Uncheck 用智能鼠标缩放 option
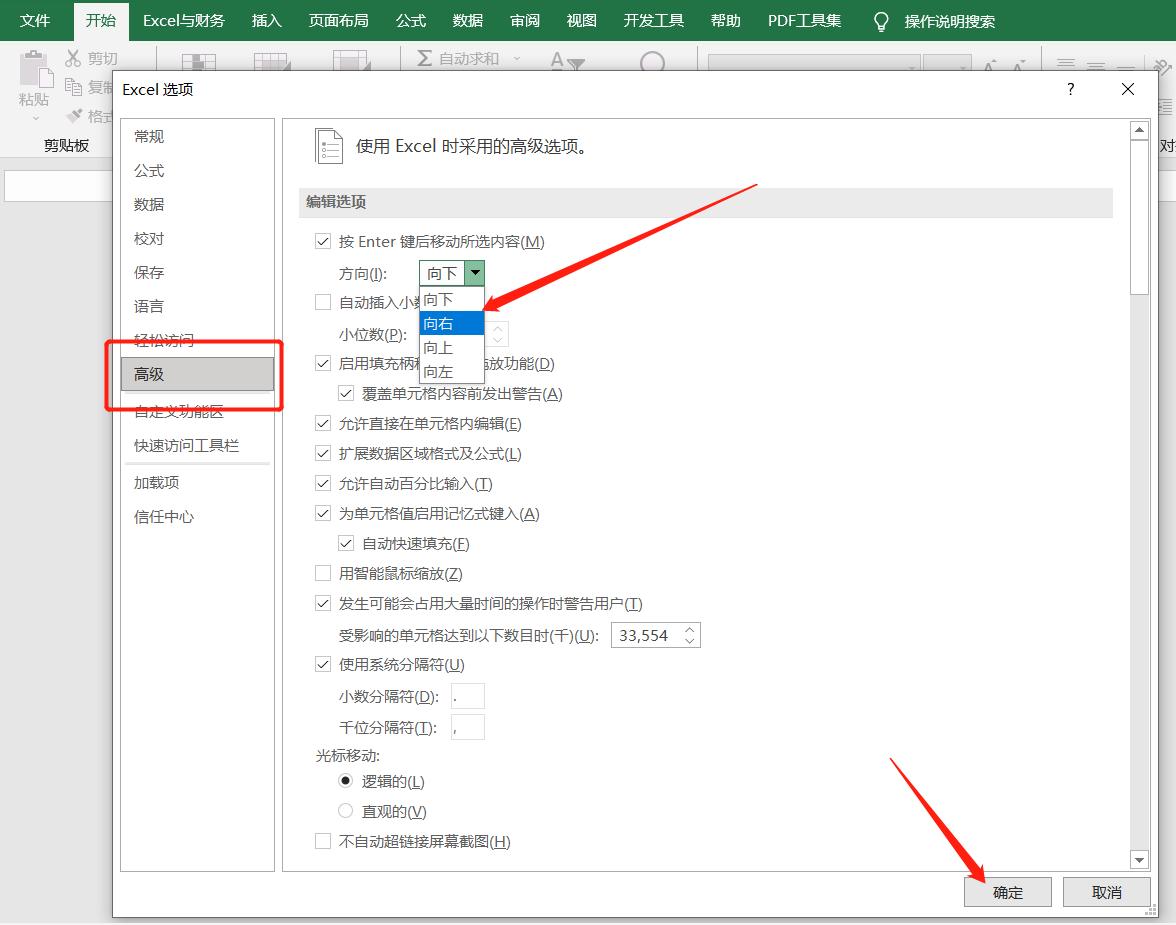The image size is (1176, 925). coord(323,573)
